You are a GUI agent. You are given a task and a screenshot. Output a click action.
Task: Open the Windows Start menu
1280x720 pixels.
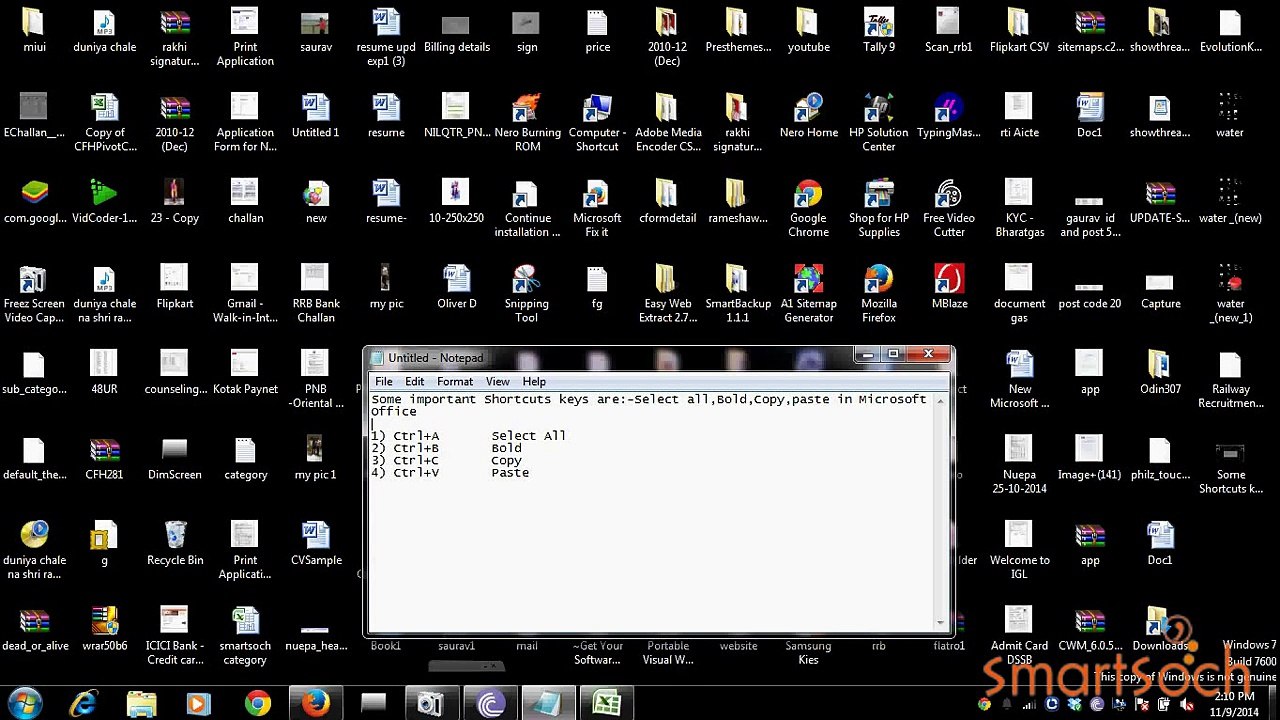click(24, 704)
